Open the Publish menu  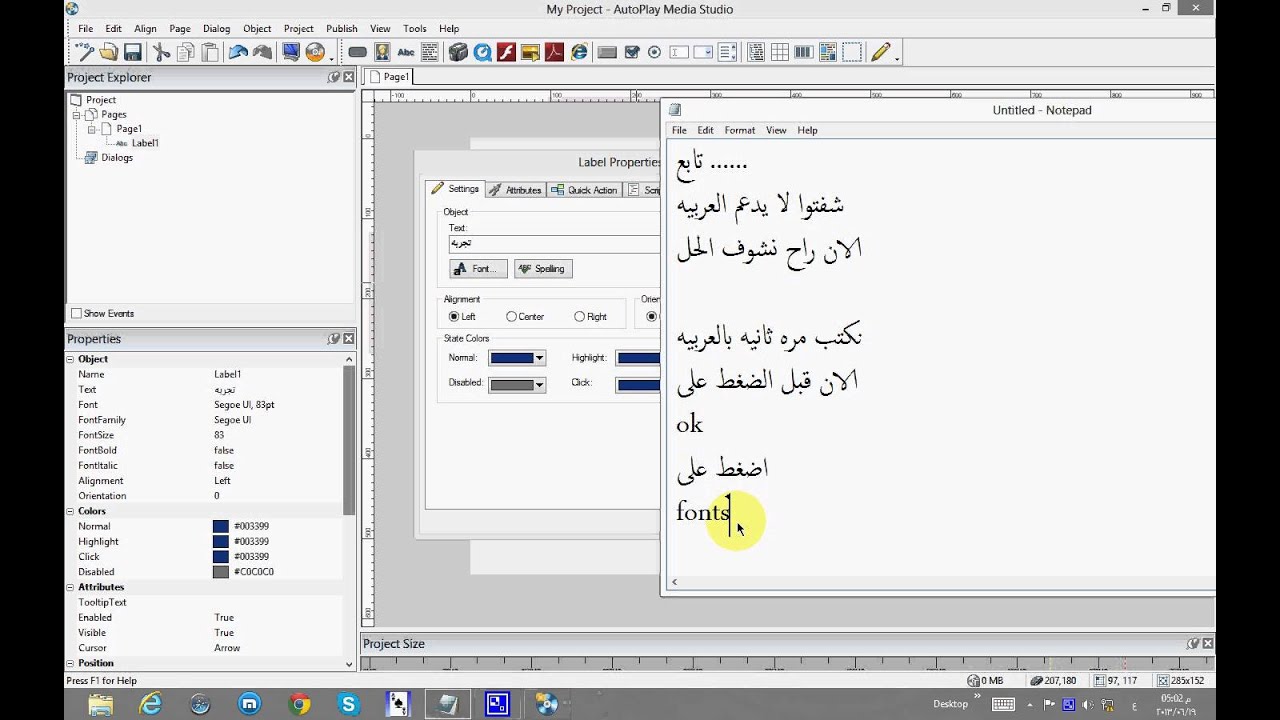tap(341, 29)
